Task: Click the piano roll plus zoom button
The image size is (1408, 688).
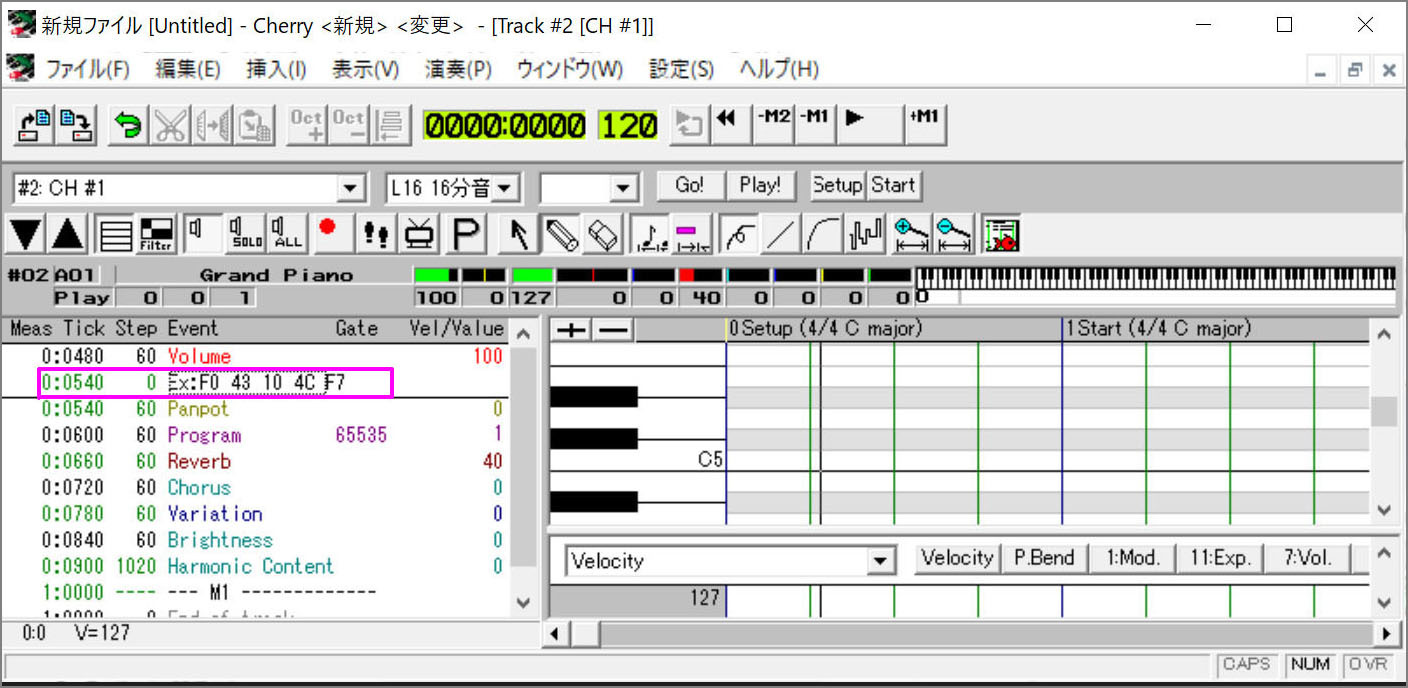Action: point(571,330)
